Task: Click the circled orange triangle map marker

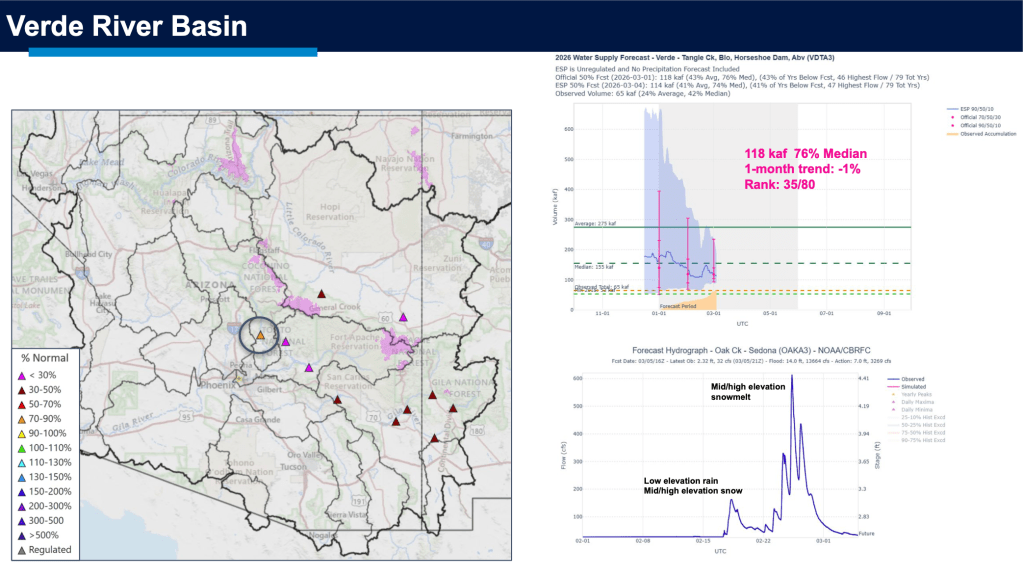Action: pos(260,337)
